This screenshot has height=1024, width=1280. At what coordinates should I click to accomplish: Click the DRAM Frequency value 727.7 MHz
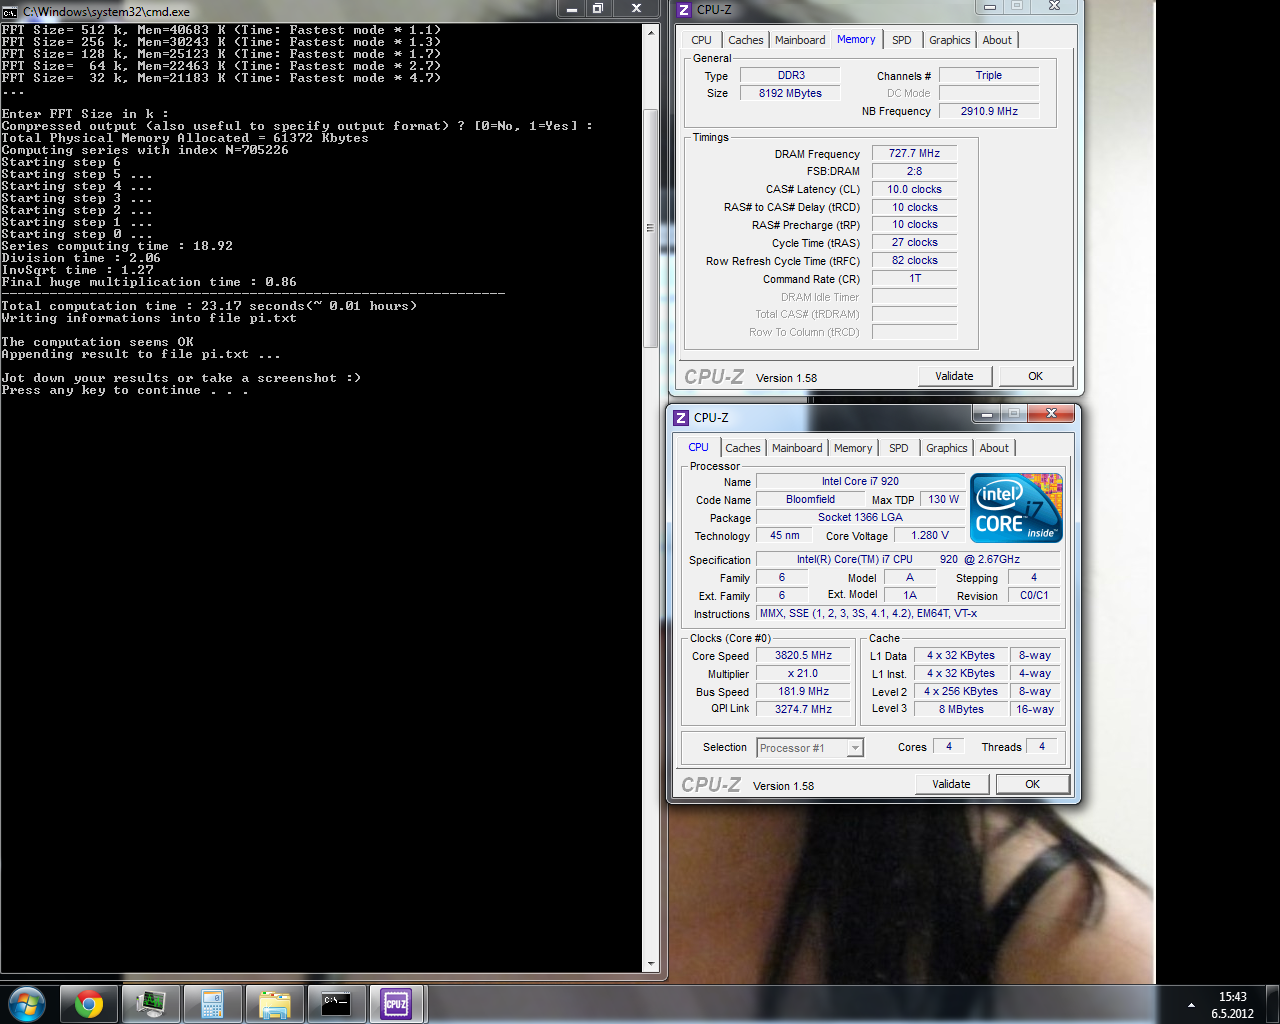[914, 153]
